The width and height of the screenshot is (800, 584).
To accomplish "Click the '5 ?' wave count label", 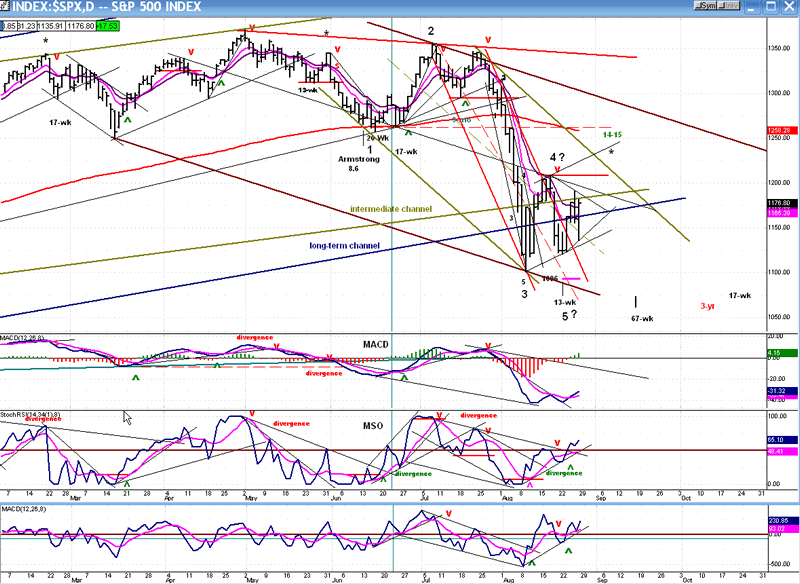I will pyautogui.click(x=569, y=316).
